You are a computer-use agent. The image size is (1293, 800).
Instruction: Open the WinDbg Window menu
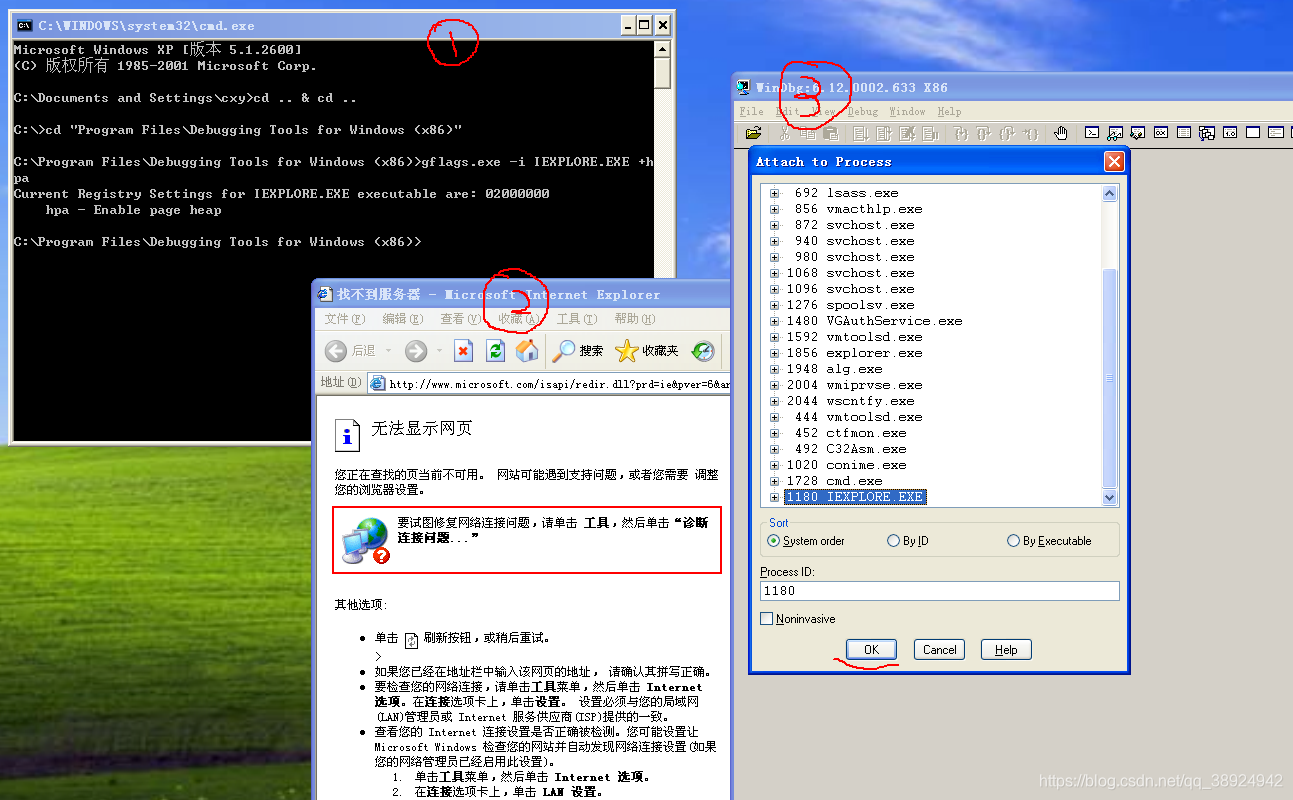[x=907, y=112]
